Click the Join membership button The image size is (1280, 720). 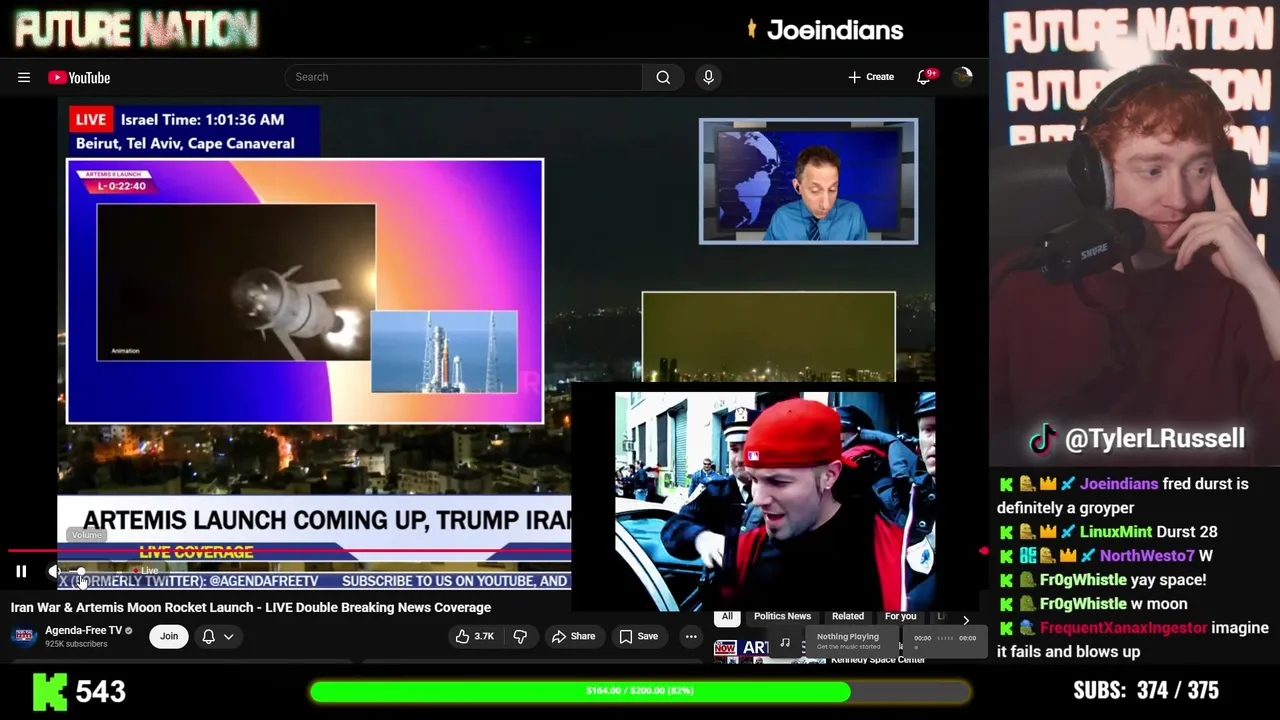click(169, 636)
